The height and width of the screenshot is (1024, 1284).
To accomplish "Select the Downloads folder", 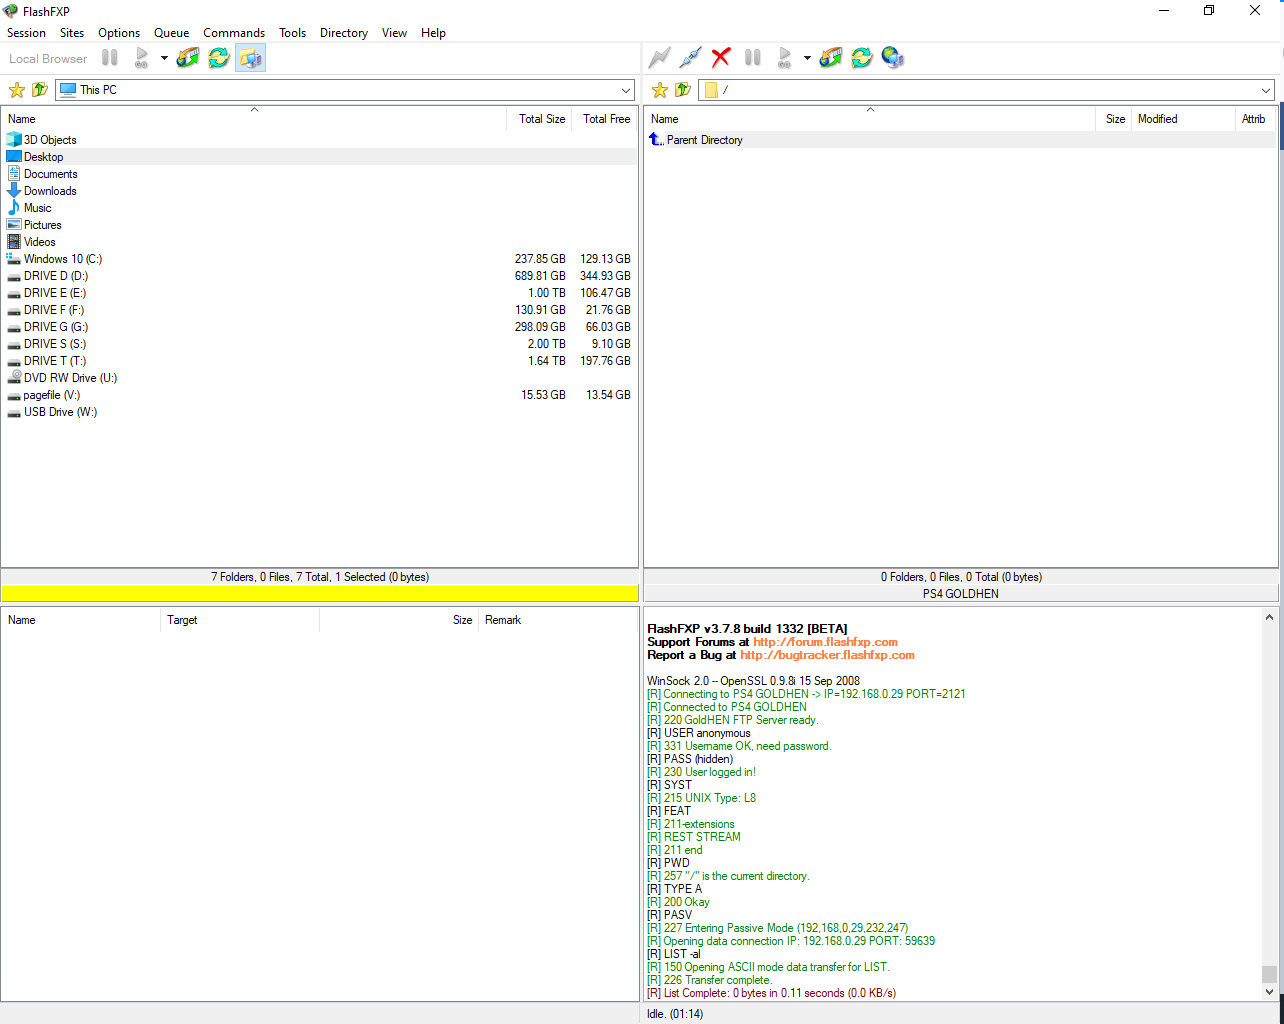I will click(x=50, y=191).
